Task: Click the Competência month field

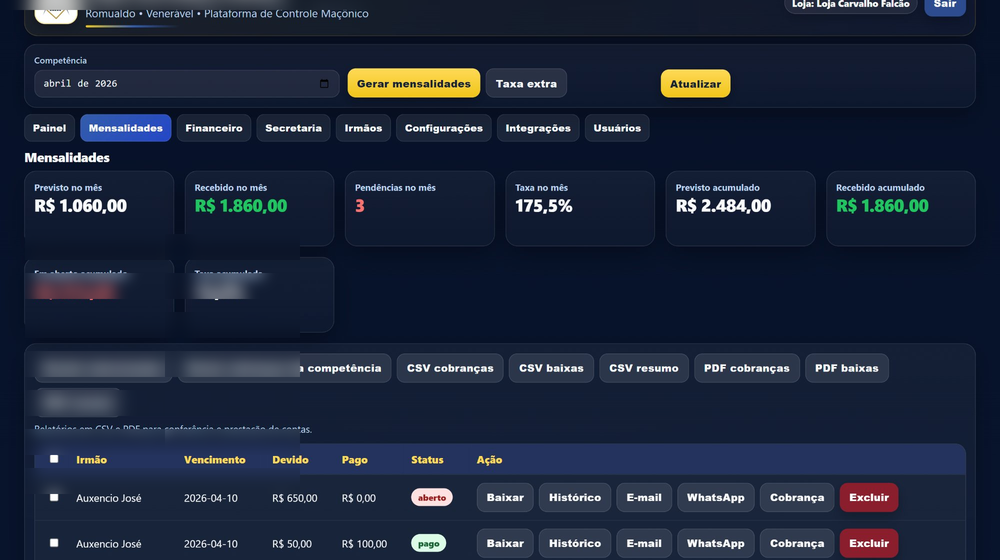Action: [x=186, y=84]
